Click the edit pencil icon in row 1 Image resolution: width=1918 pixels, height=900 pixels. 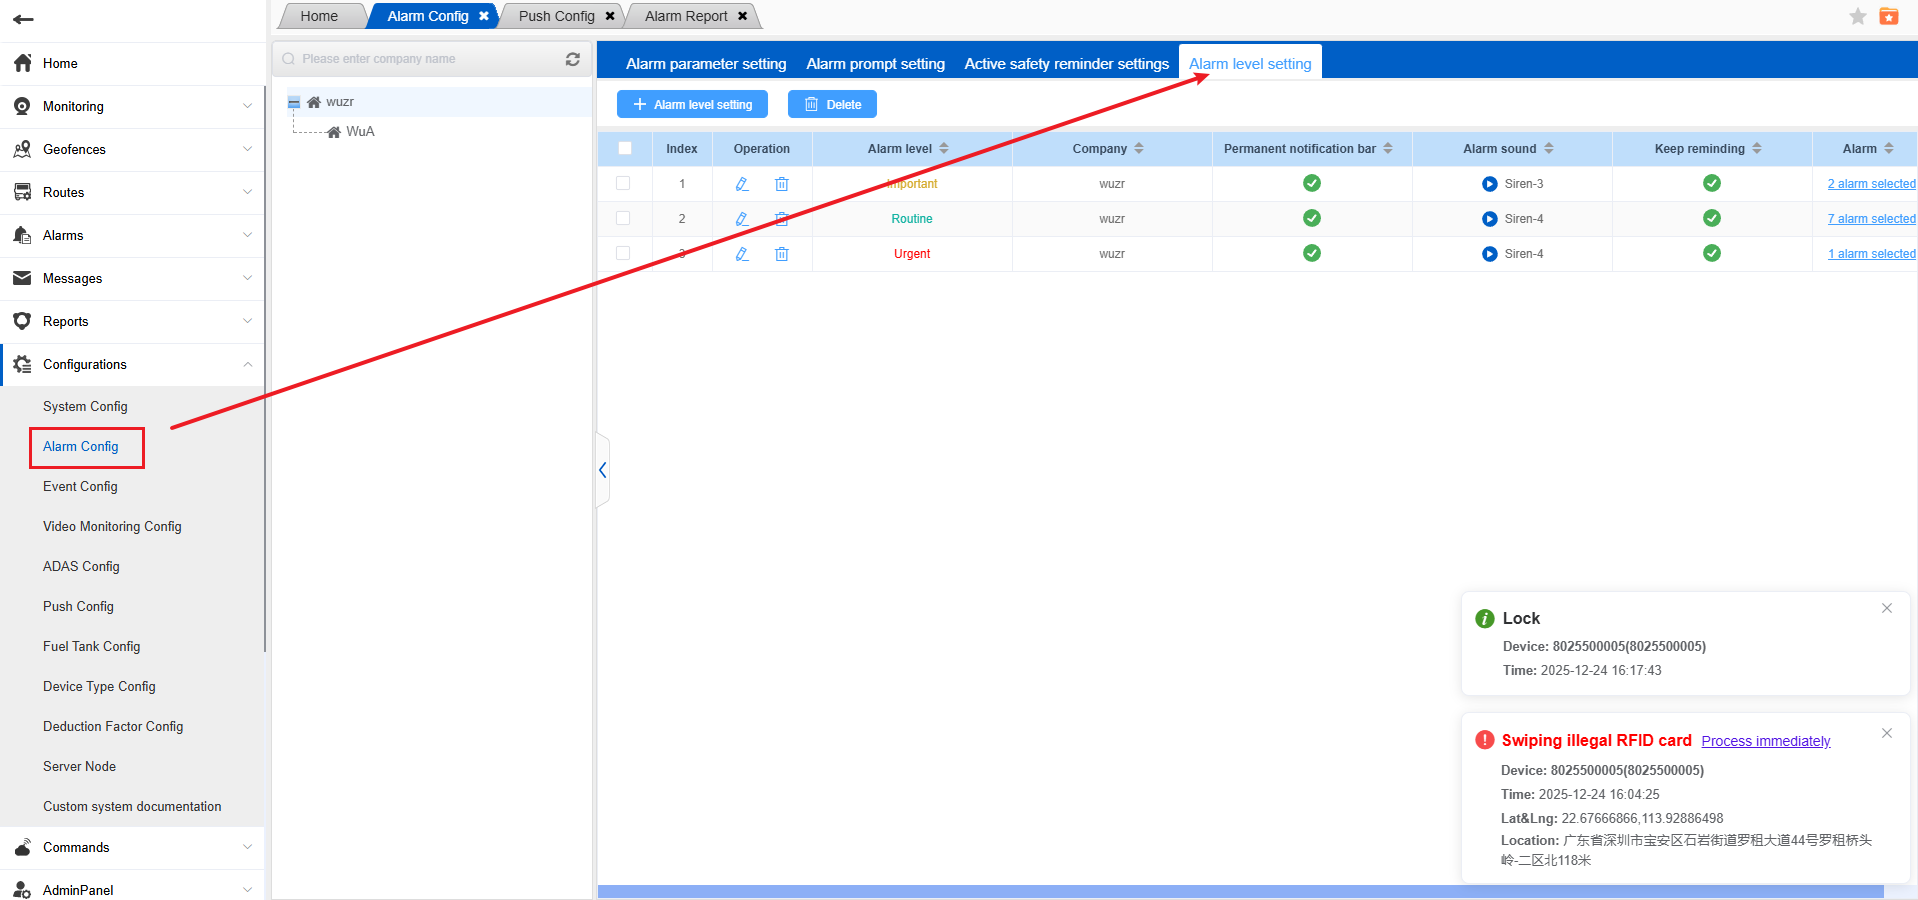742,184
